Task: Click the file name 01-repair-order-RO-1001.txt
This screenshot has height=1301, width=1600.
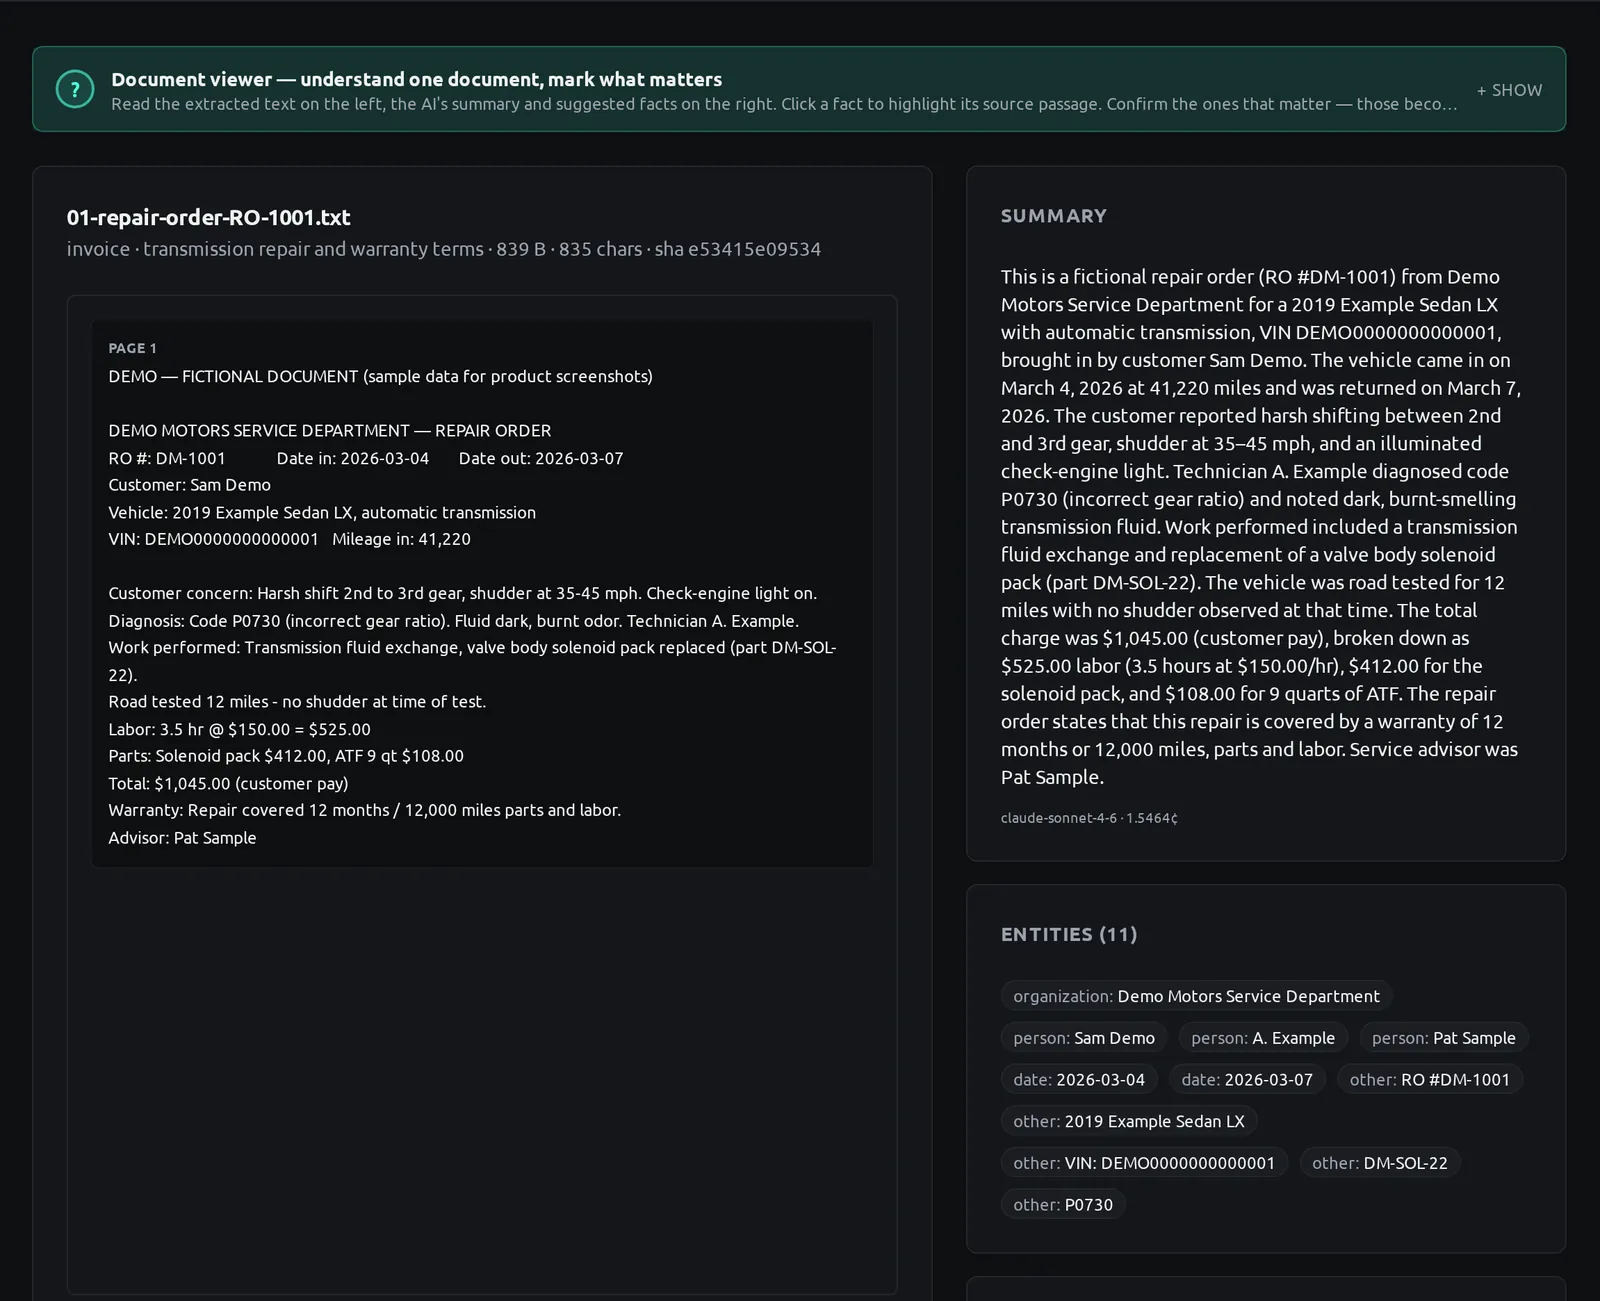Action: pyautogui.click(x=208, y=217)
